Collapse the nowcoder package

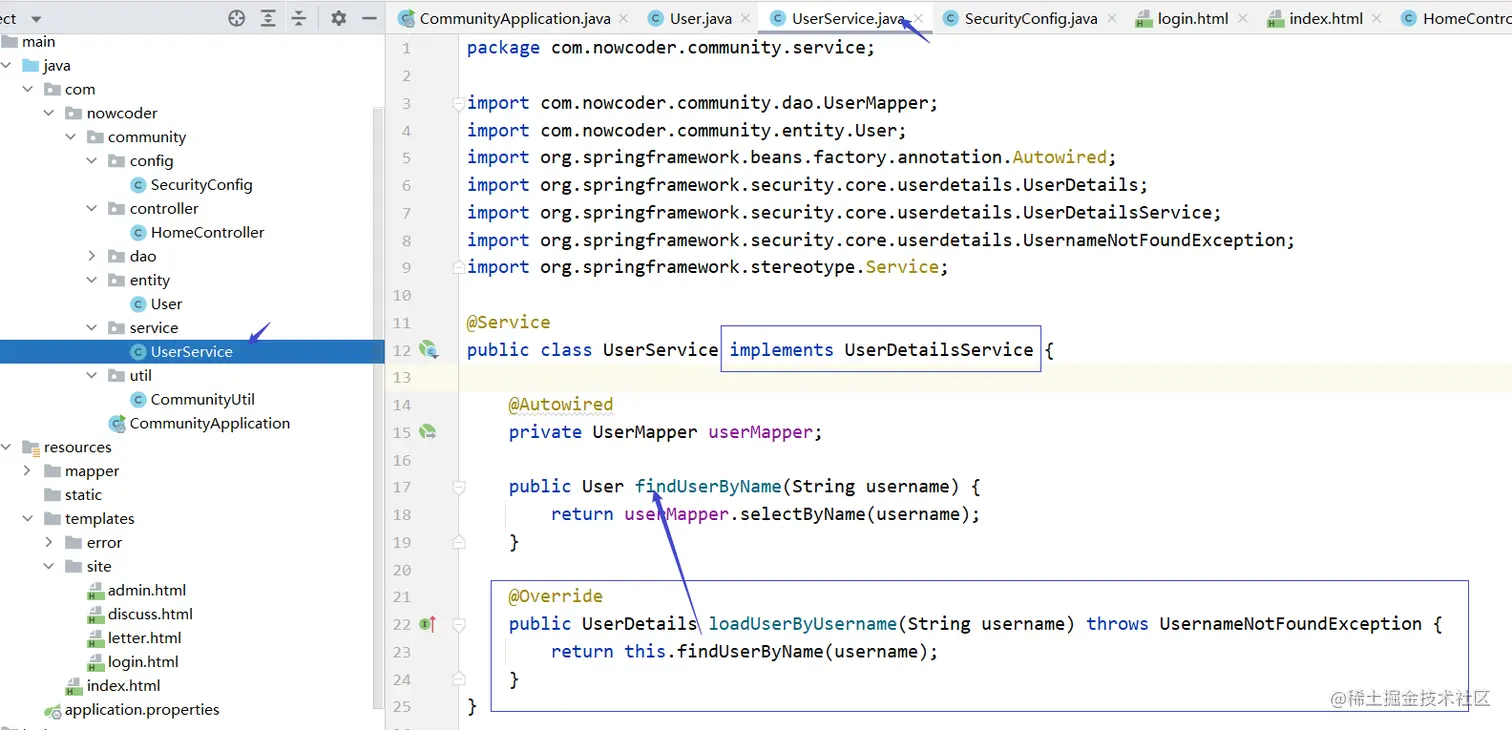point(49,113)
